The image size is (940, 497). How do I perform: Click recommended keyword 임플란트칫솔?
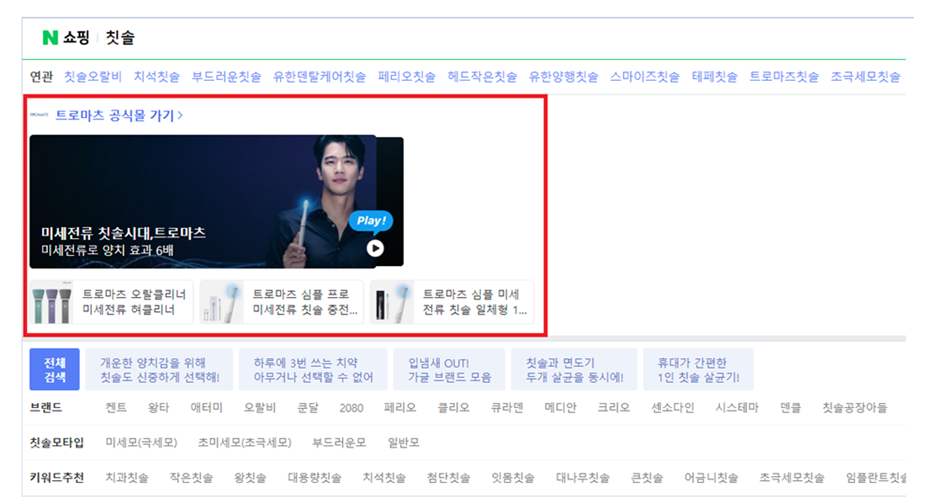click(x=875, y=478)
